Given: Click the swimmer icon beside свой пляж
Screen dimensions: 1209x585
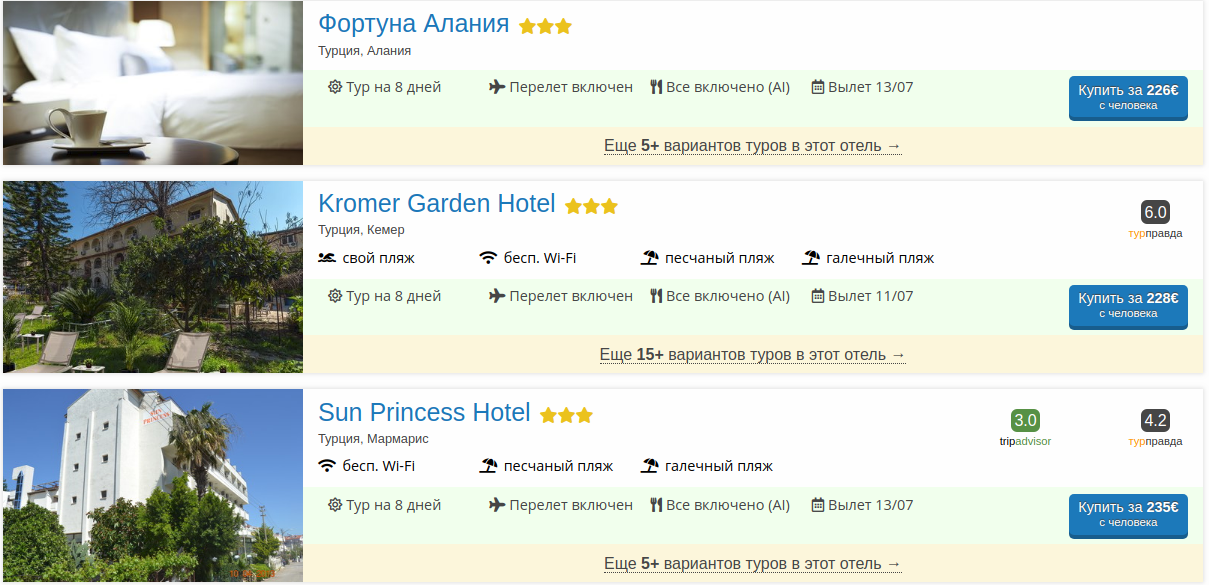Looking at the screenshot, I should coord(327,258).
